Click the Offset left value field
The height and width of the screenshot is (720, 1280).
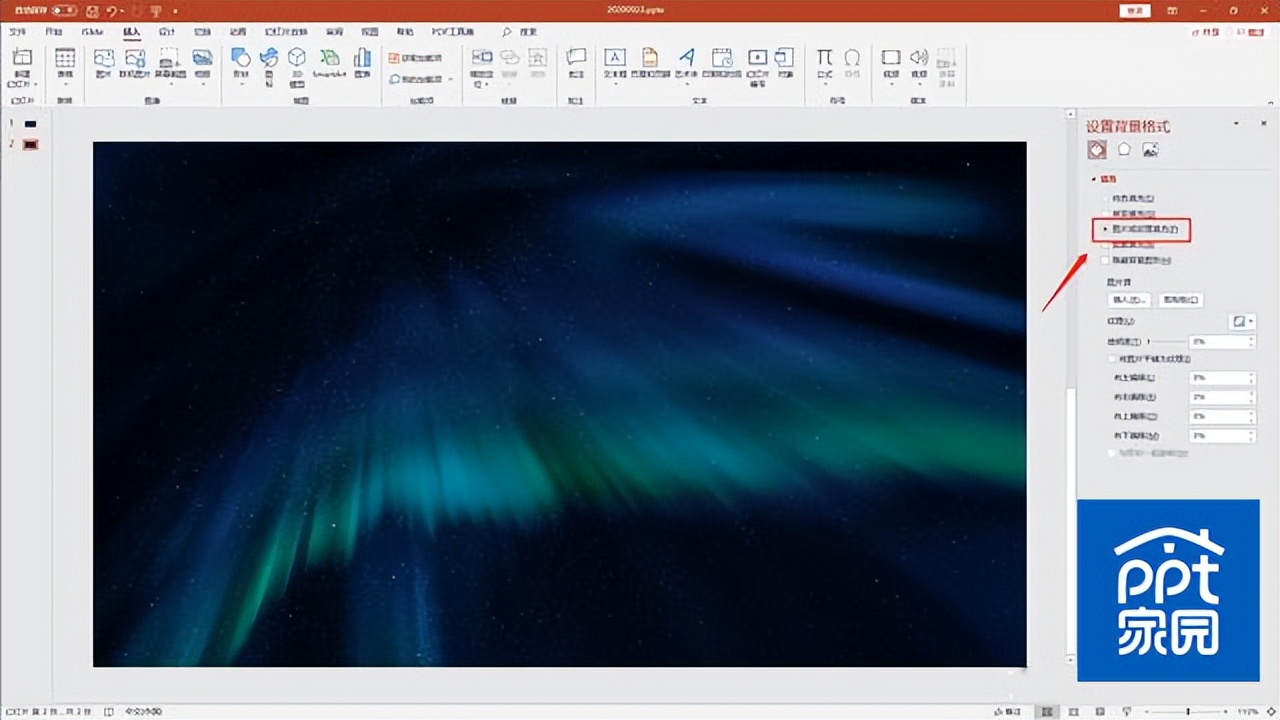[1222, 378]
